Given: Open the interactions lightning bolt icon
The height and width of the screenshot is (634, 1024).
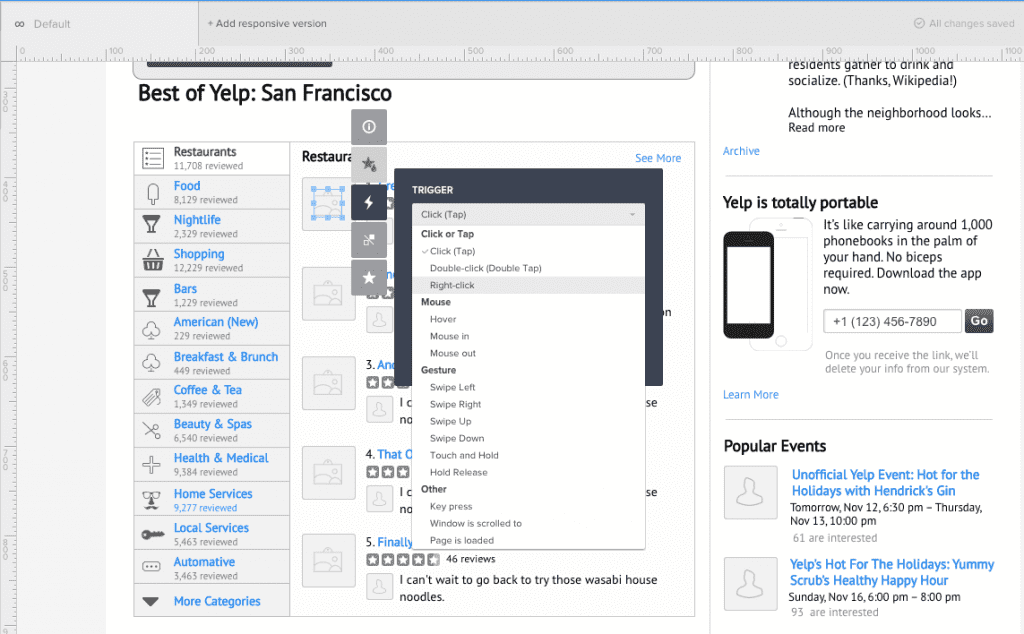Looking at the screenshot, I should pos(369,202).
